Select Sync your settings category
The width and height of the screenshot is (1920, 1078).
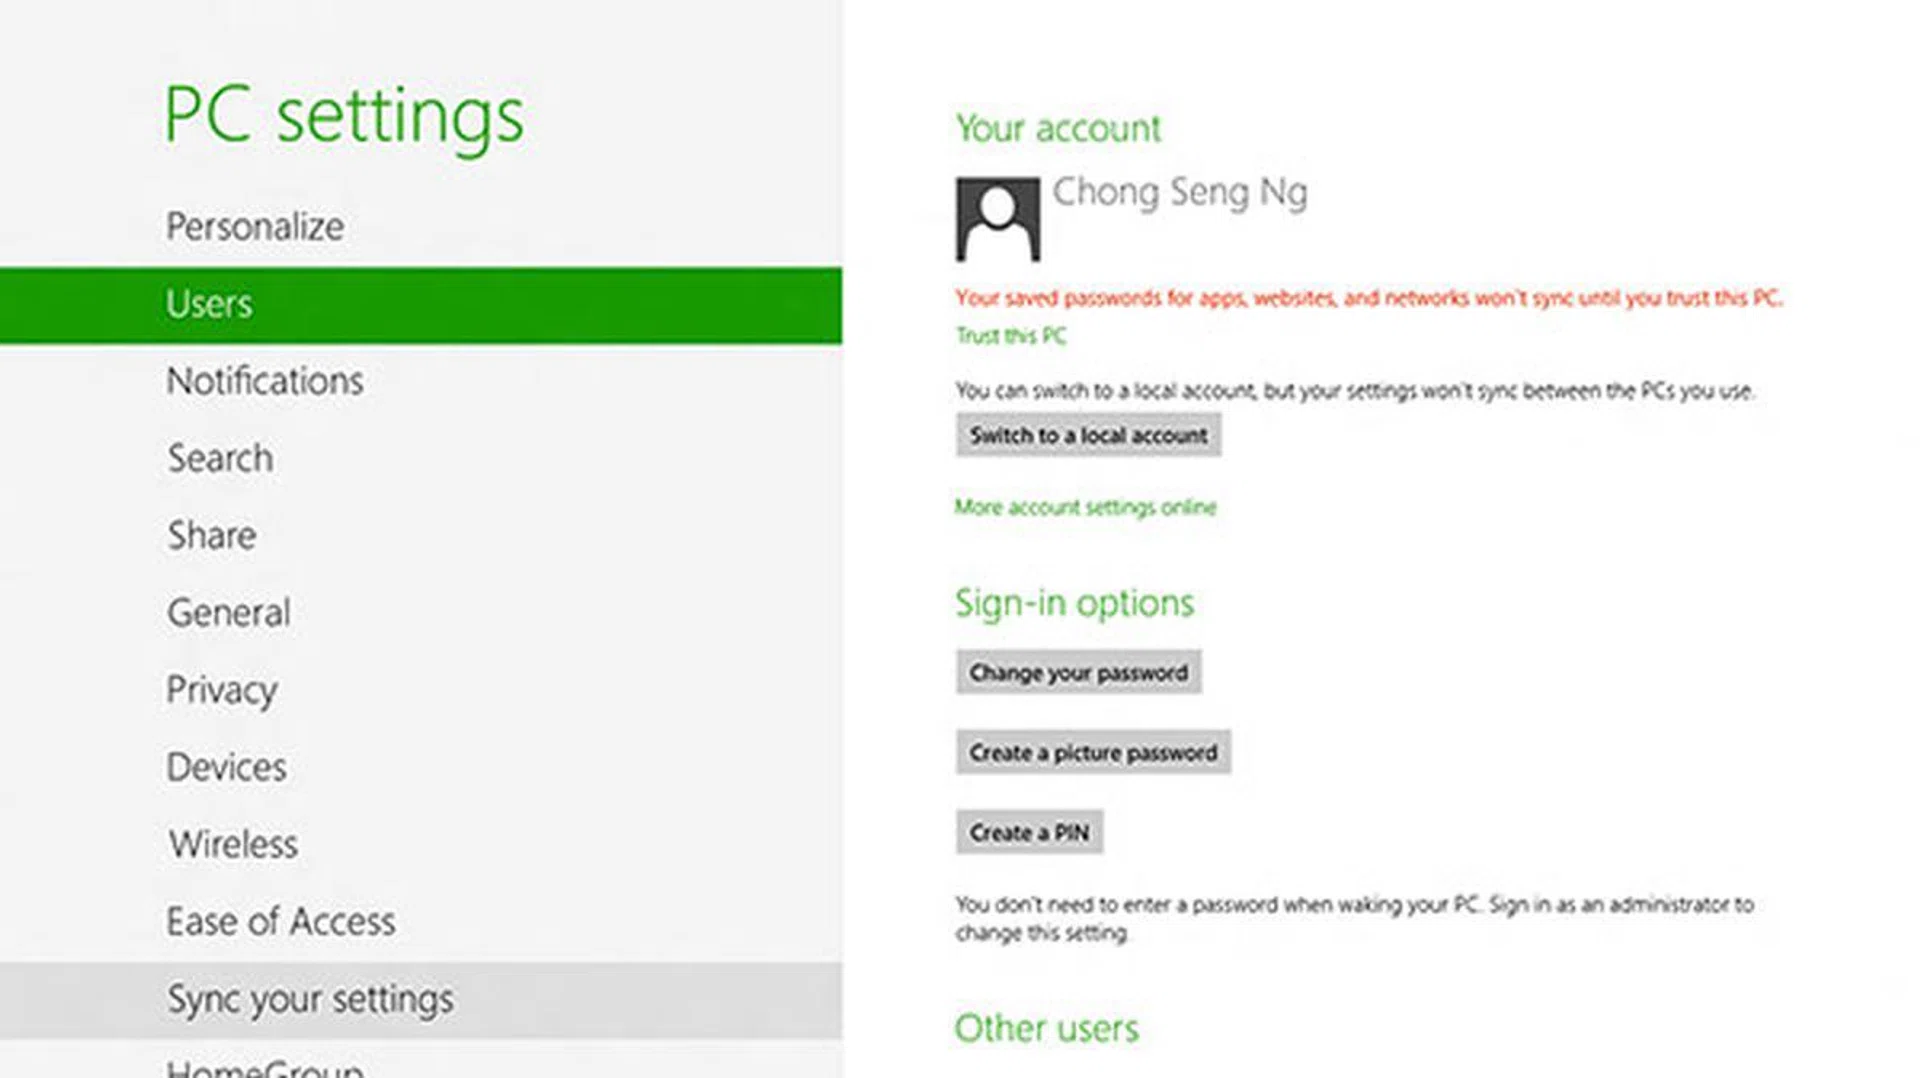310,999
